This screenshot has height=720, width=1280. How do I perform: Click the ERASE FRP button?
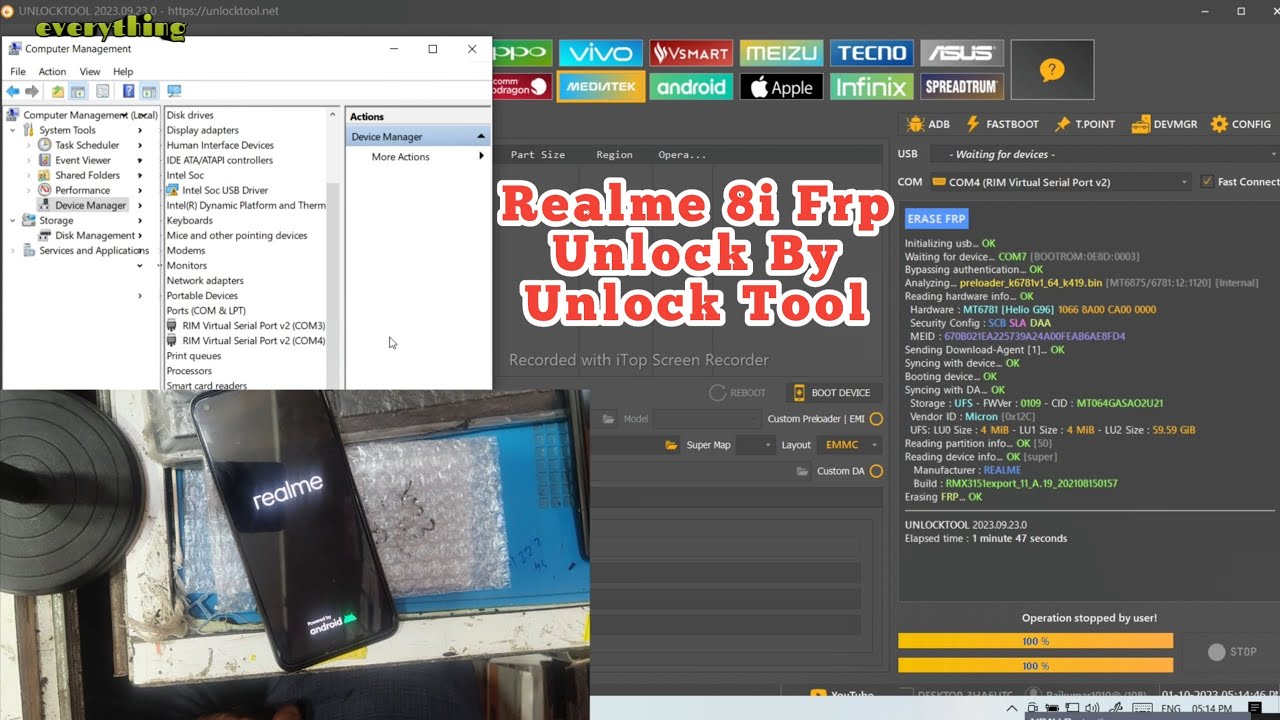tap(937, 218)
